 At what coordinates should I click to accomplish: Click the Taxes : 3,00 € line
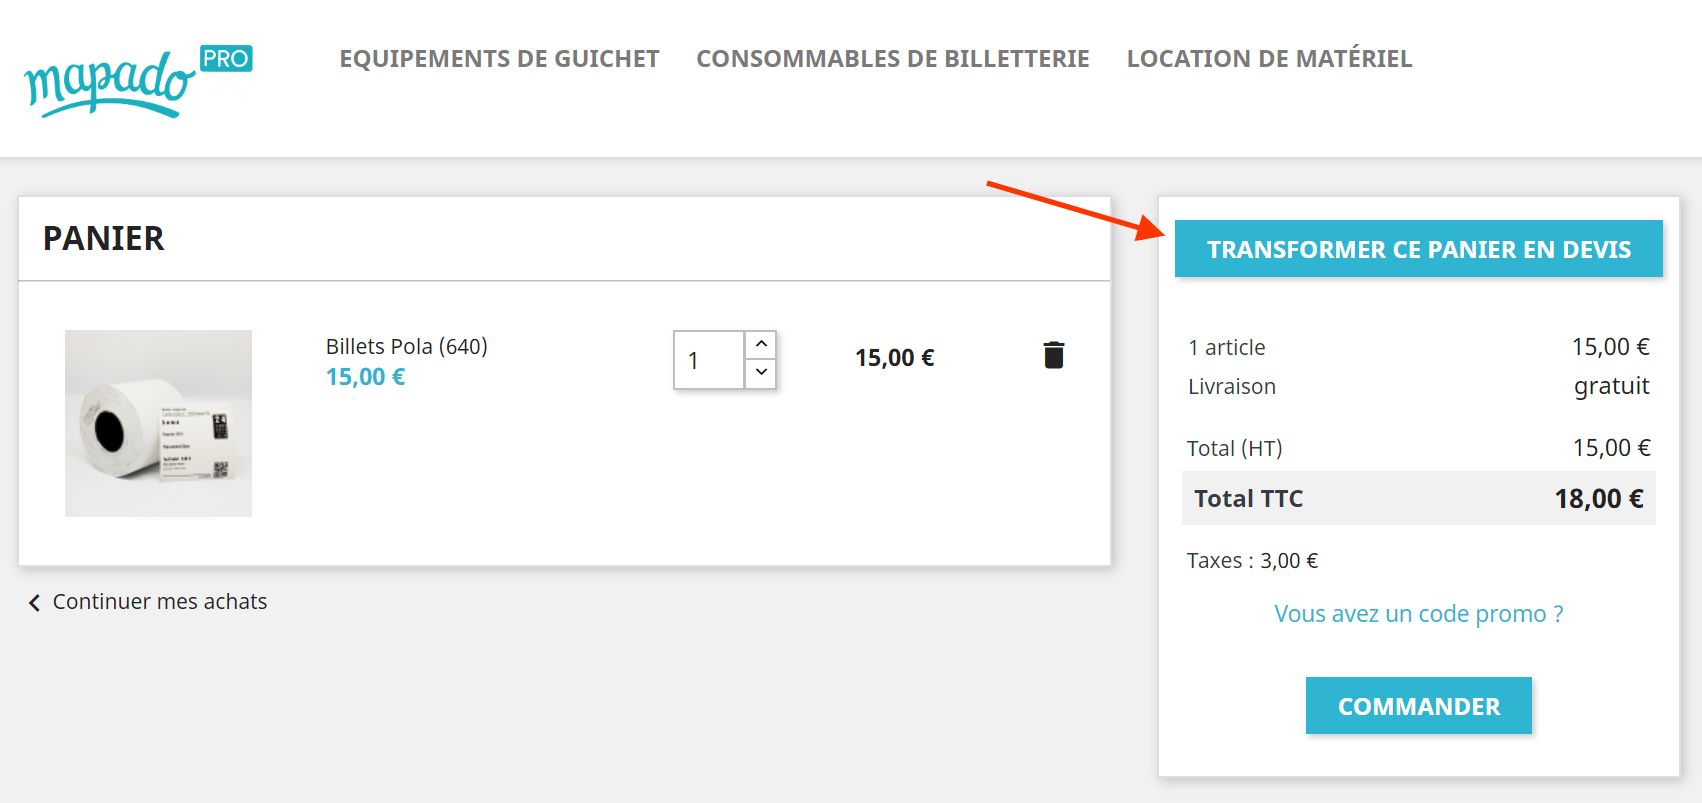click(1252, 561)
